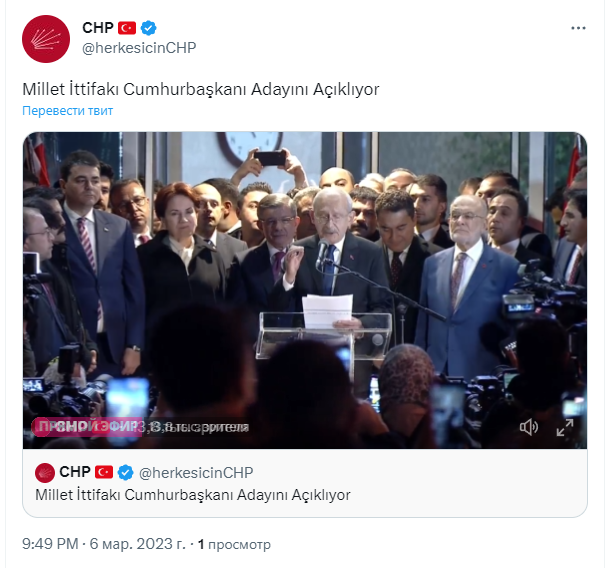
Task: Click the live broadcast ПРЯМОЙ ЭФИР badge
Action: tap(87, 427)
